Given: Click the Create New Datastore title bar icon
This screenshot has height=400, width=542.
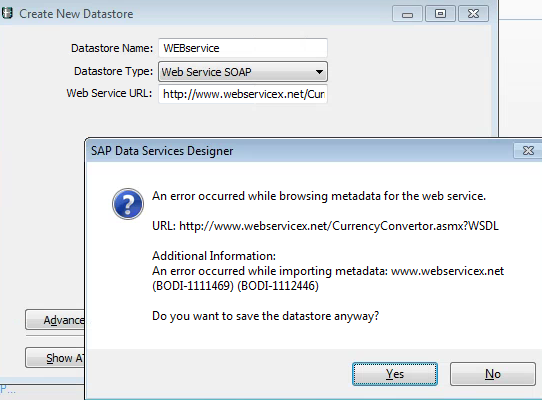Looking at the screenshot, I should [7, 13].
